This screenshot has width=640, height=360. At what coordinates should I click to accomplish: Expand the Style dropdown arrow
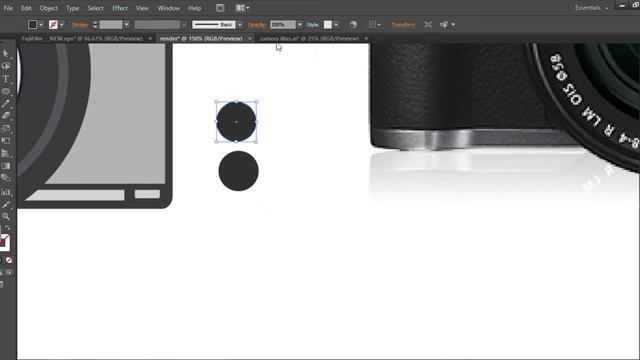point(336,25)
